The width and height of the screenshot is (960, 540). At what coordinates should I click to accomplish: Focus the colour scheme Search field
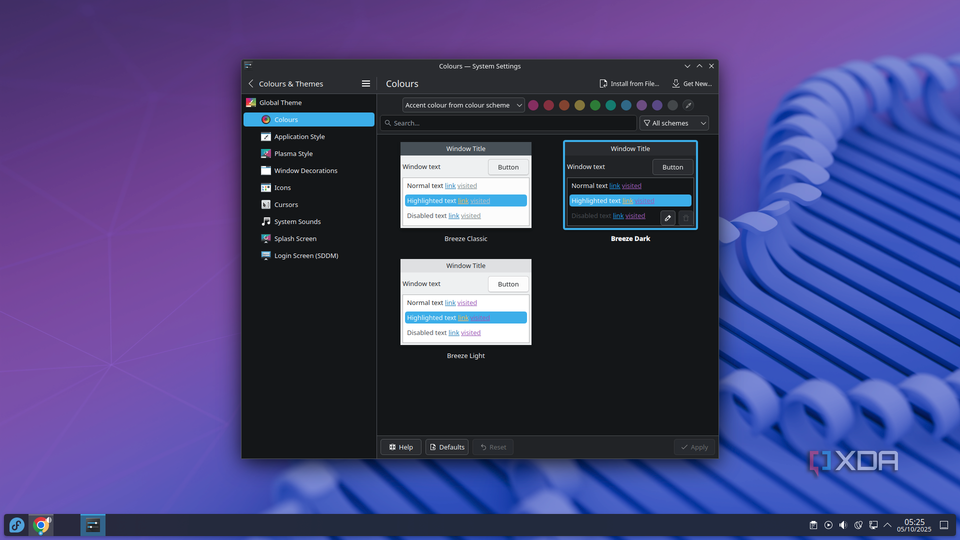(508, 123)
